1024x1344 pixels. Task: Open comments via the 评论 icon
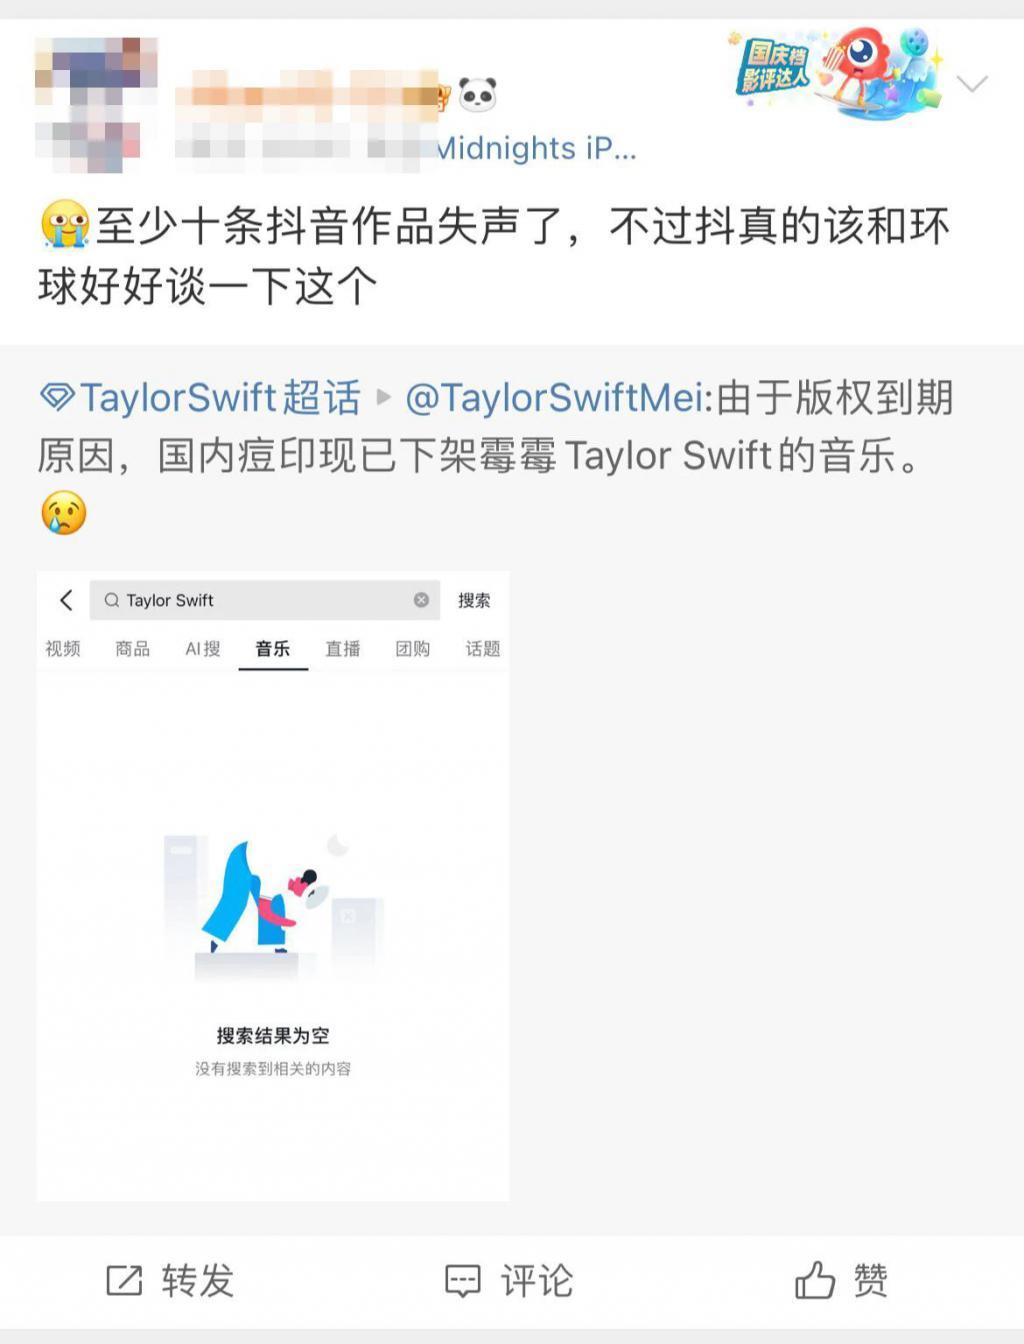(x=462, y=1281)
